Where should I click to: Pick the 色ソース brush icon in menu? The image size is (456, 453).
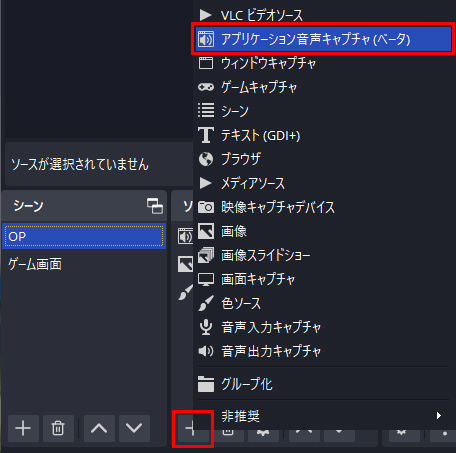(x=206, y=303)
